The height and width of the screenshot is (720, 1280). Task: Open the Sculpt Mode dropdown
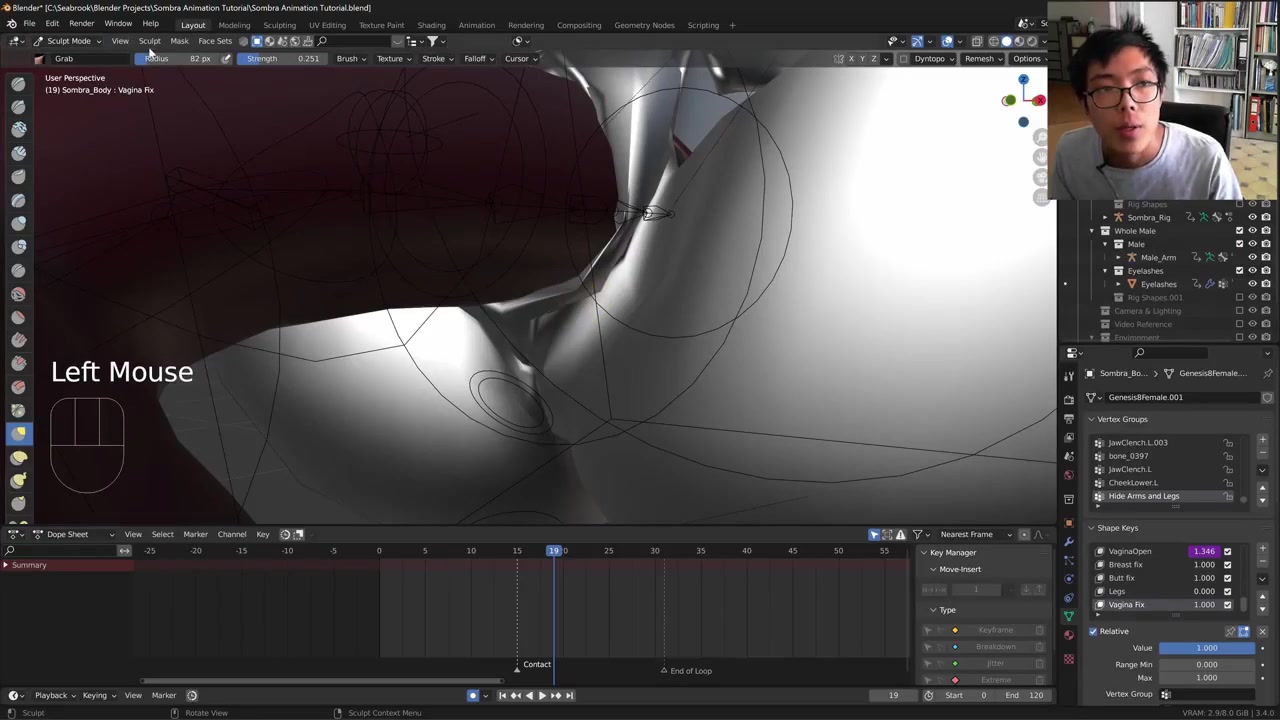pyautogui.click(x=68, y=41)
